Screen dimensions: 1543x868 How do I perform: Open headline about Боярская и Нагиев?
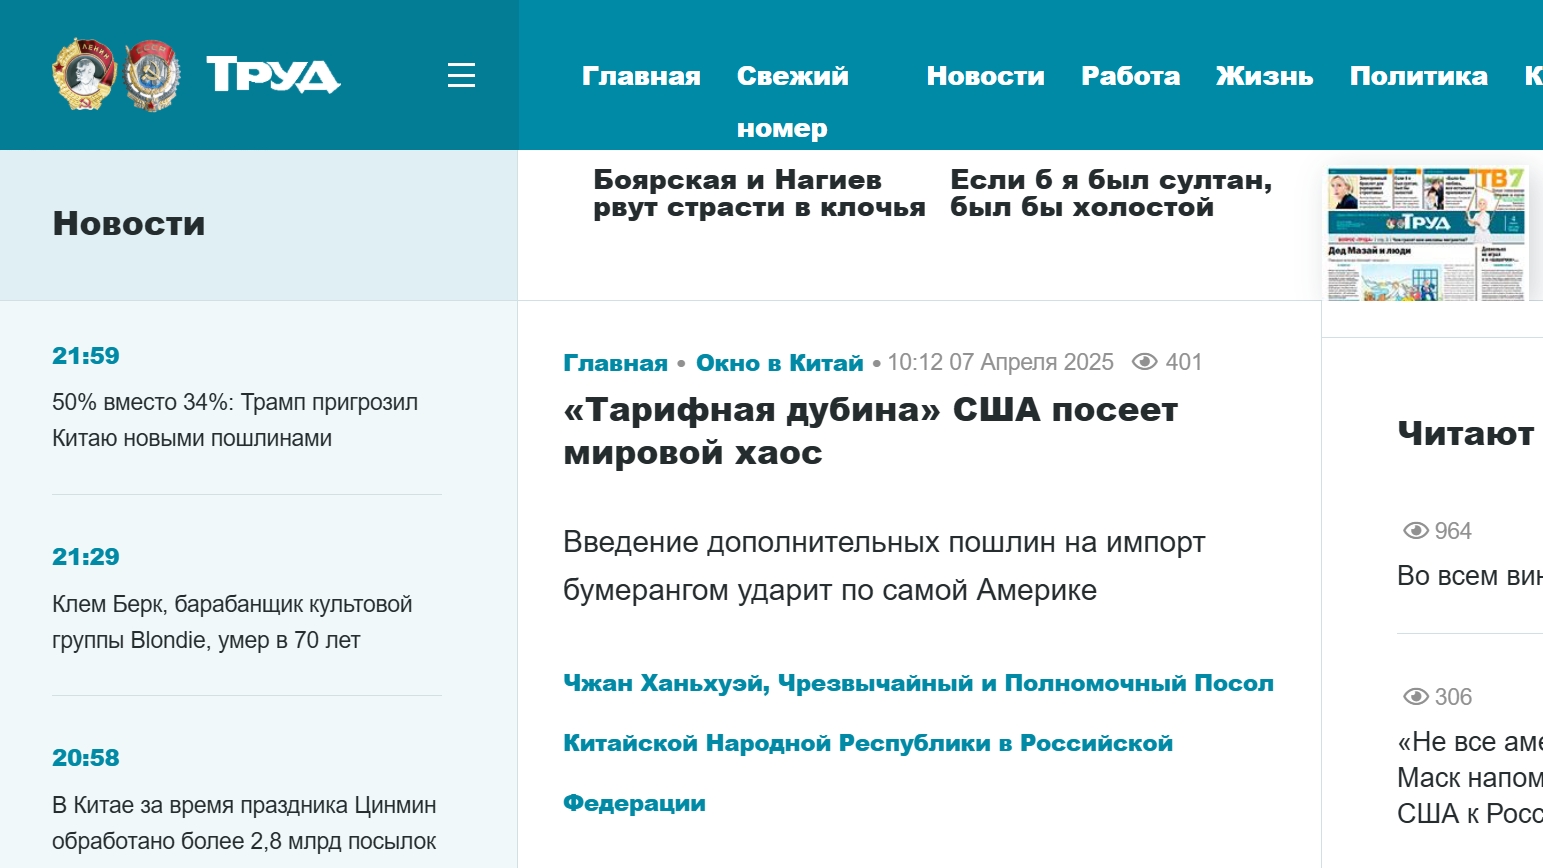click(758, 193)
